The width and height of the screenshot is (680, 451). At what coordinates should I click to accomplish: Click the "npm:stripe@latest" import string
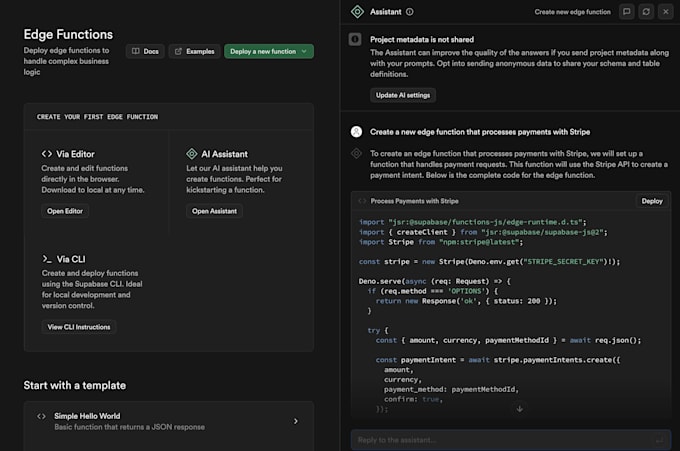(x=479, y=242)
